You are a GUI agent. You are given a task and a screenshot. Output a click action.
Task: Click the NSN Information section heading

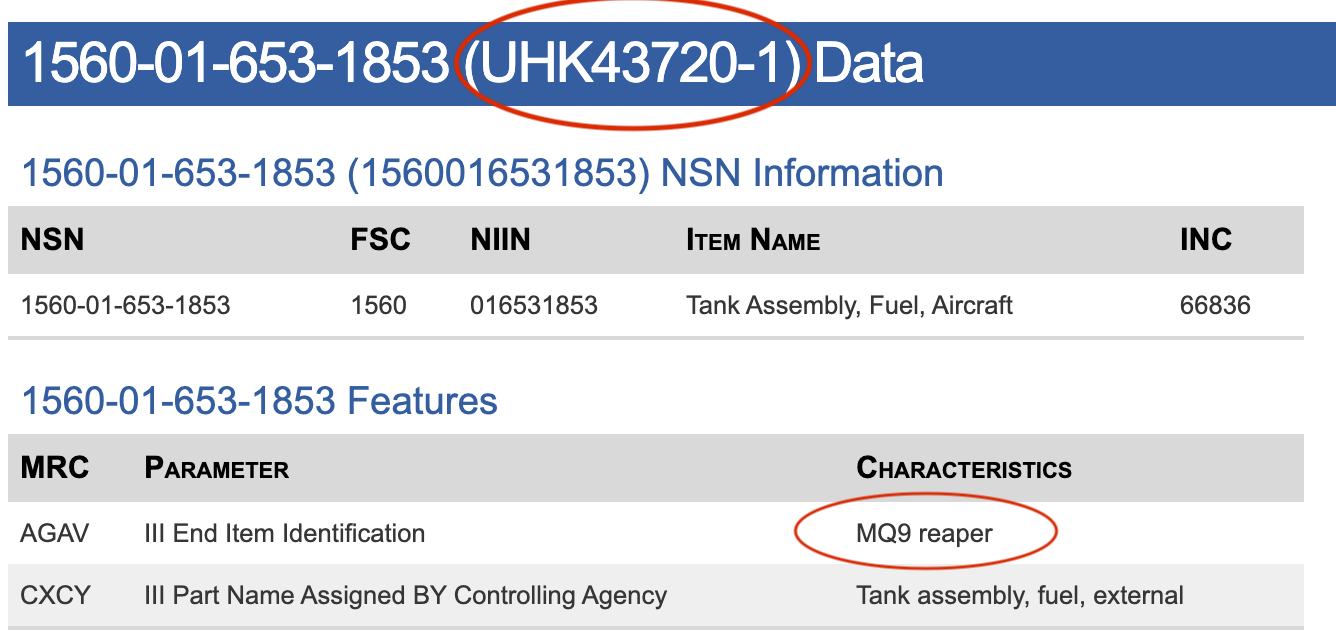coord(482,173)
